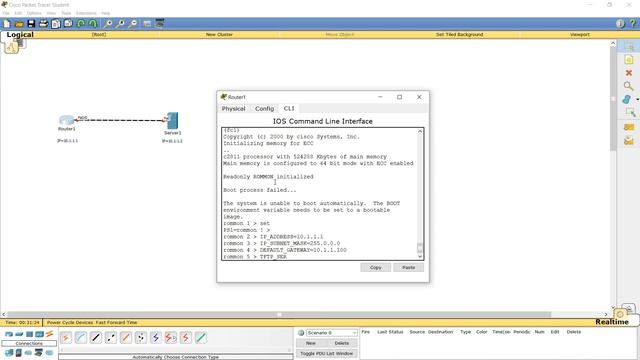The height and width of the screenshot is (360, 640).
Task: Select the Switches device category icon
Action: click(19, 334)
